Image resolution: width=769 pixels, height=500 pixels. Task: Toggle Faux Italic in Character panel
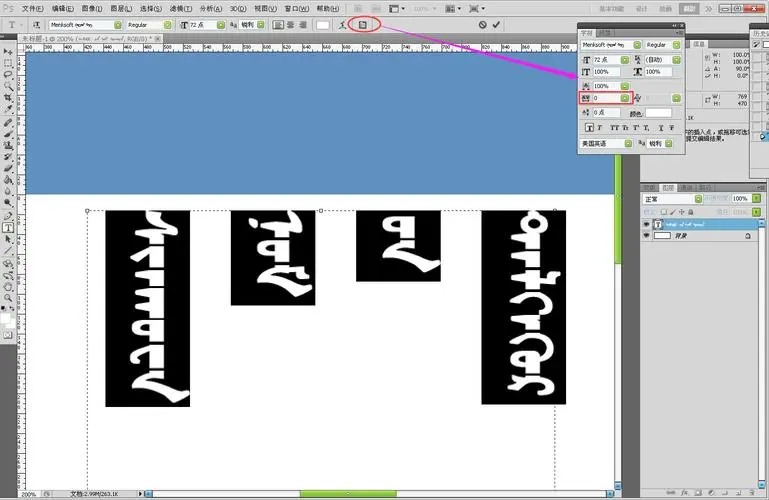600,127
